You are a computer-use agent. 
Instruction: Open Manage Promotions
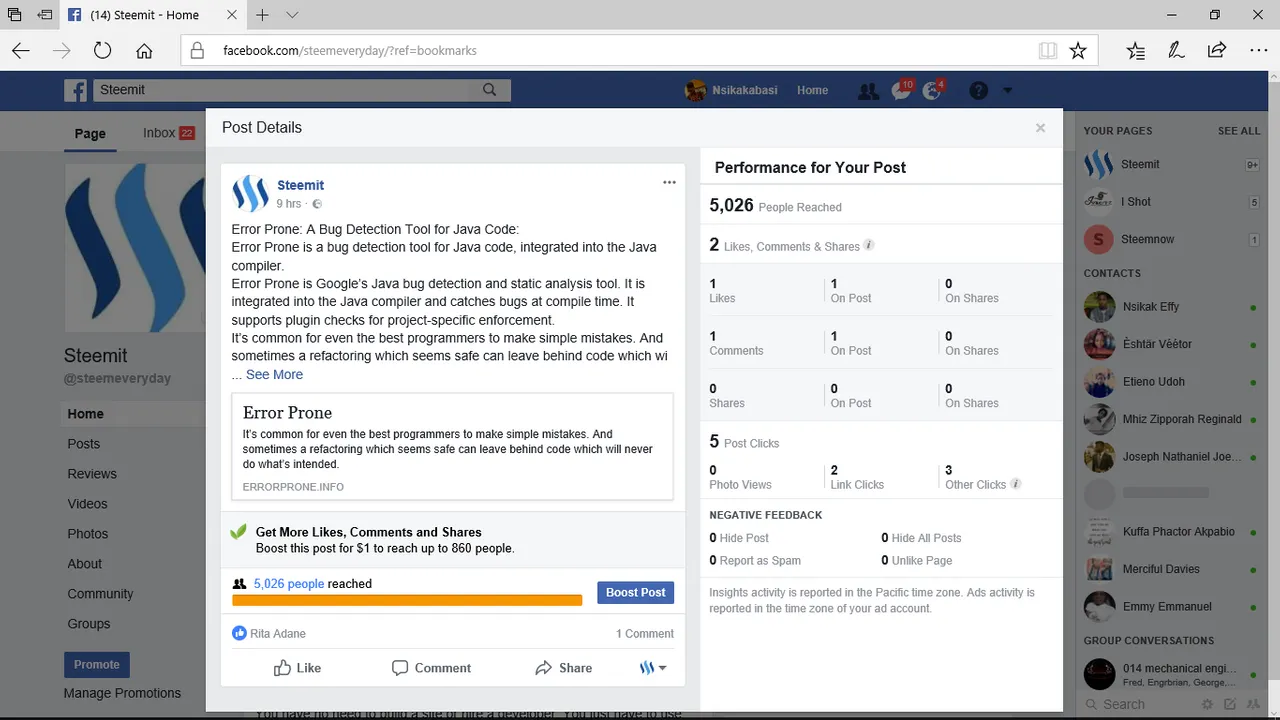pos(122,693)
